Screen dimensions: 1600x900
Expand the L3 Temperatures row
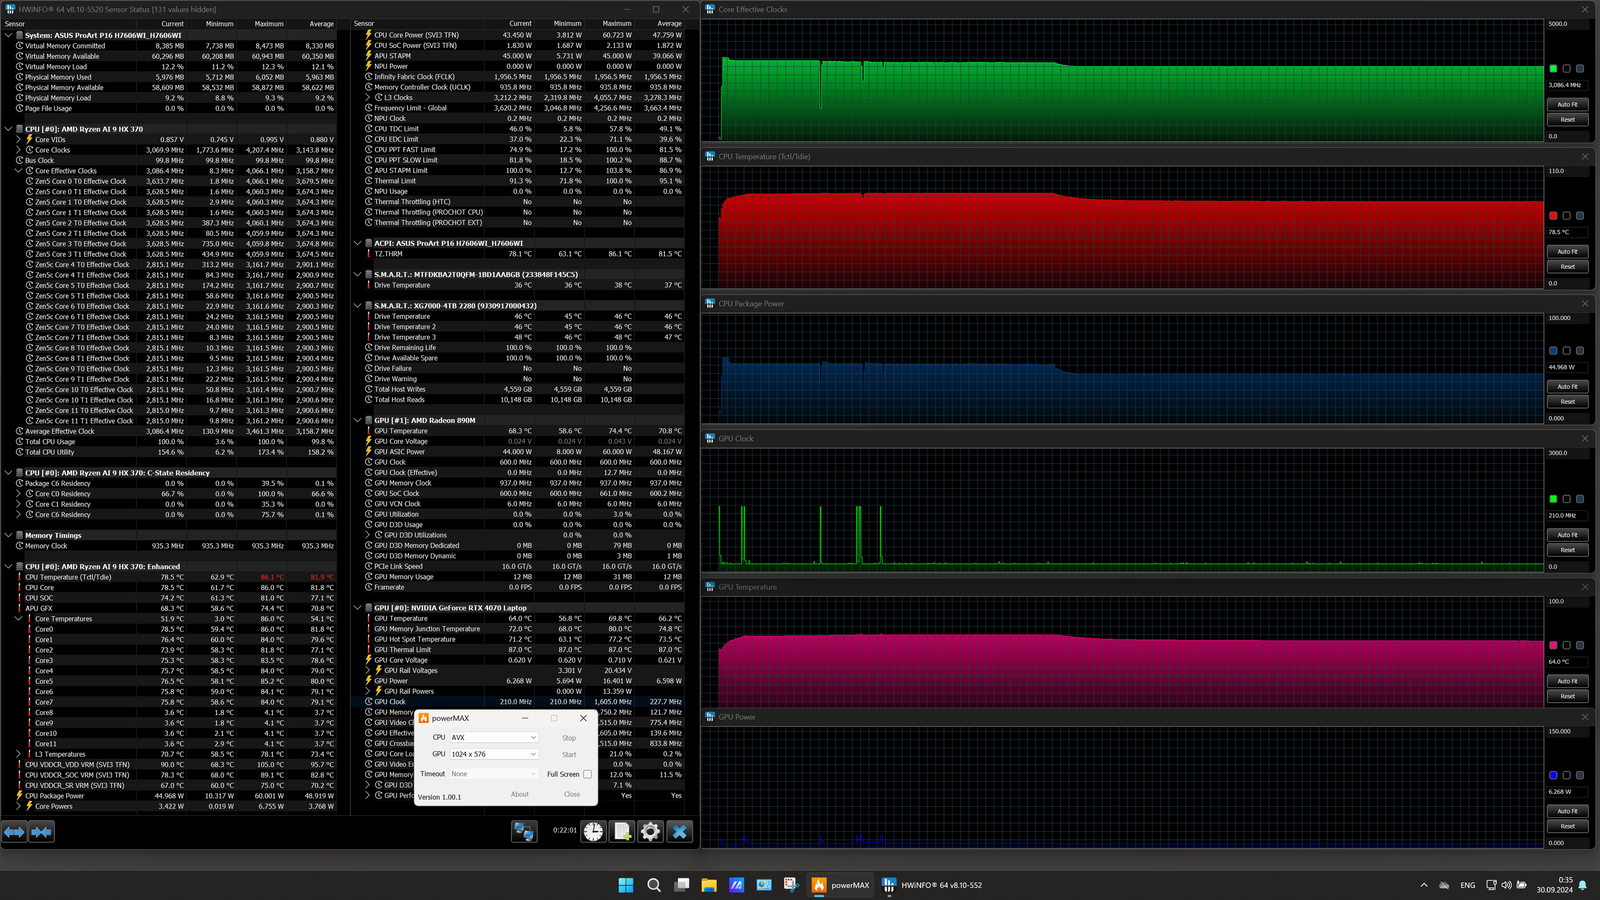pyautogui.click(x=18, y=755)
